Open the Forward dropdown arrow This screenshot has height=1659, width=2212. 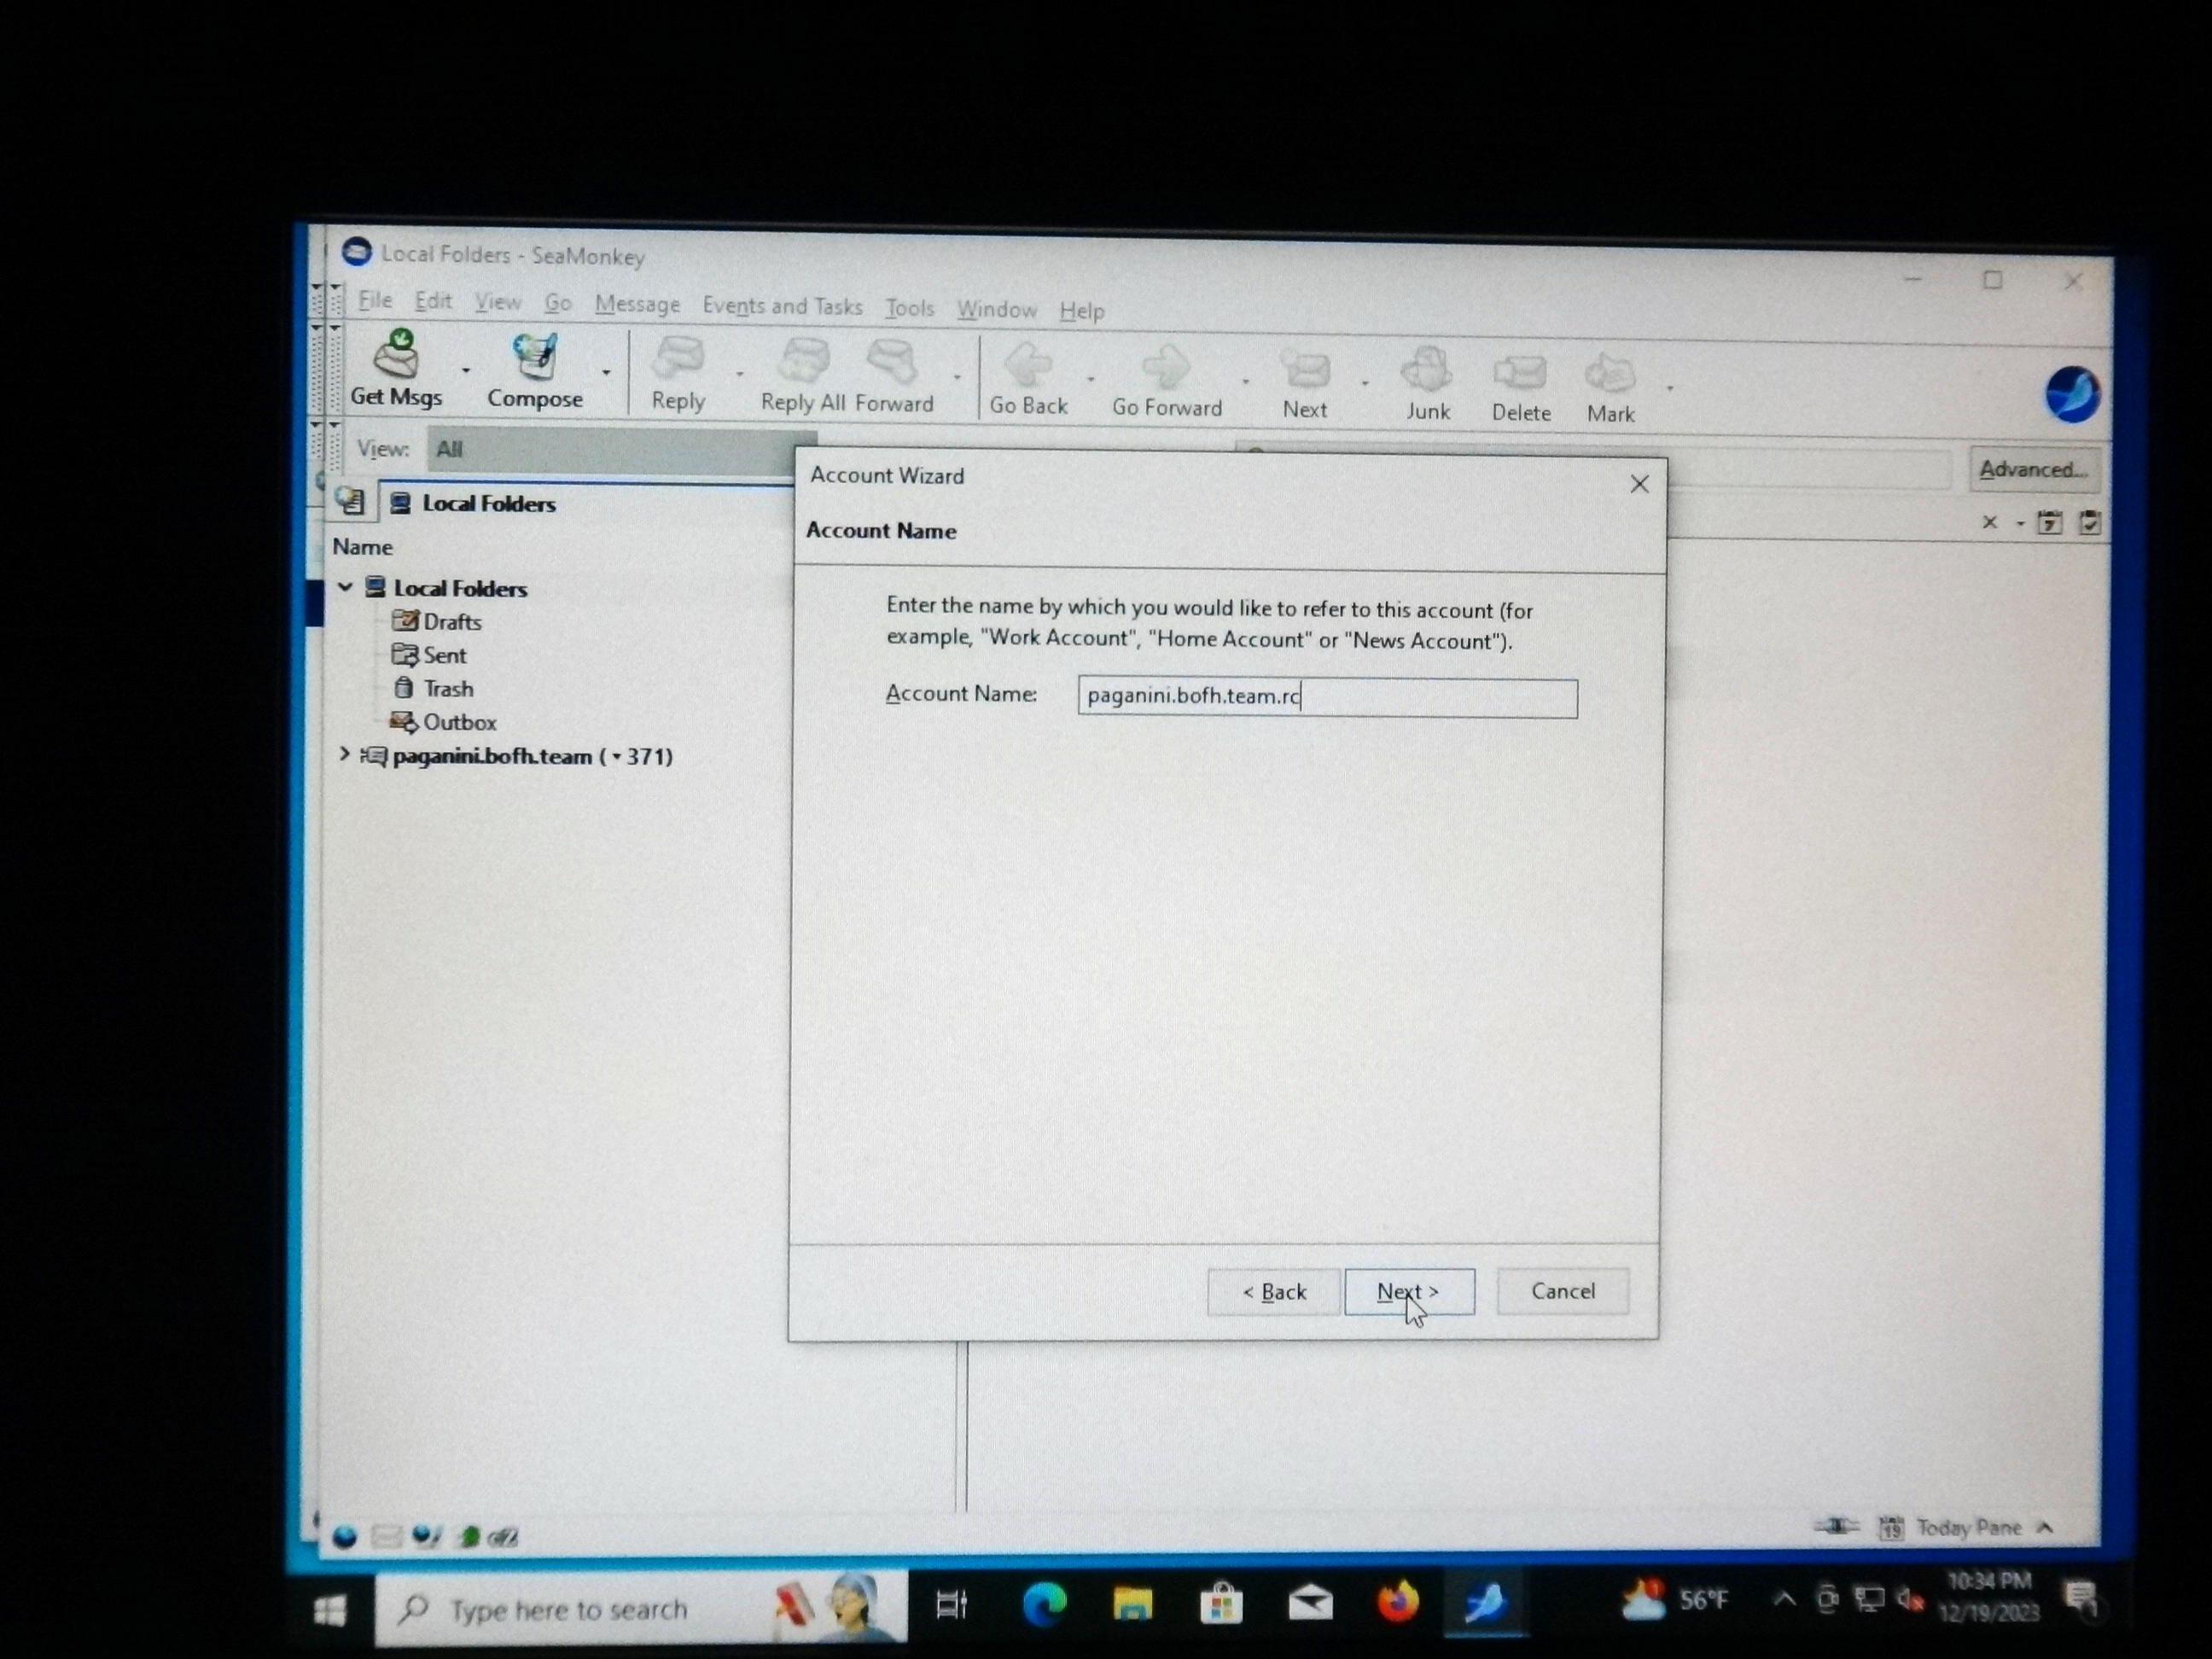(x=957, y=378)
